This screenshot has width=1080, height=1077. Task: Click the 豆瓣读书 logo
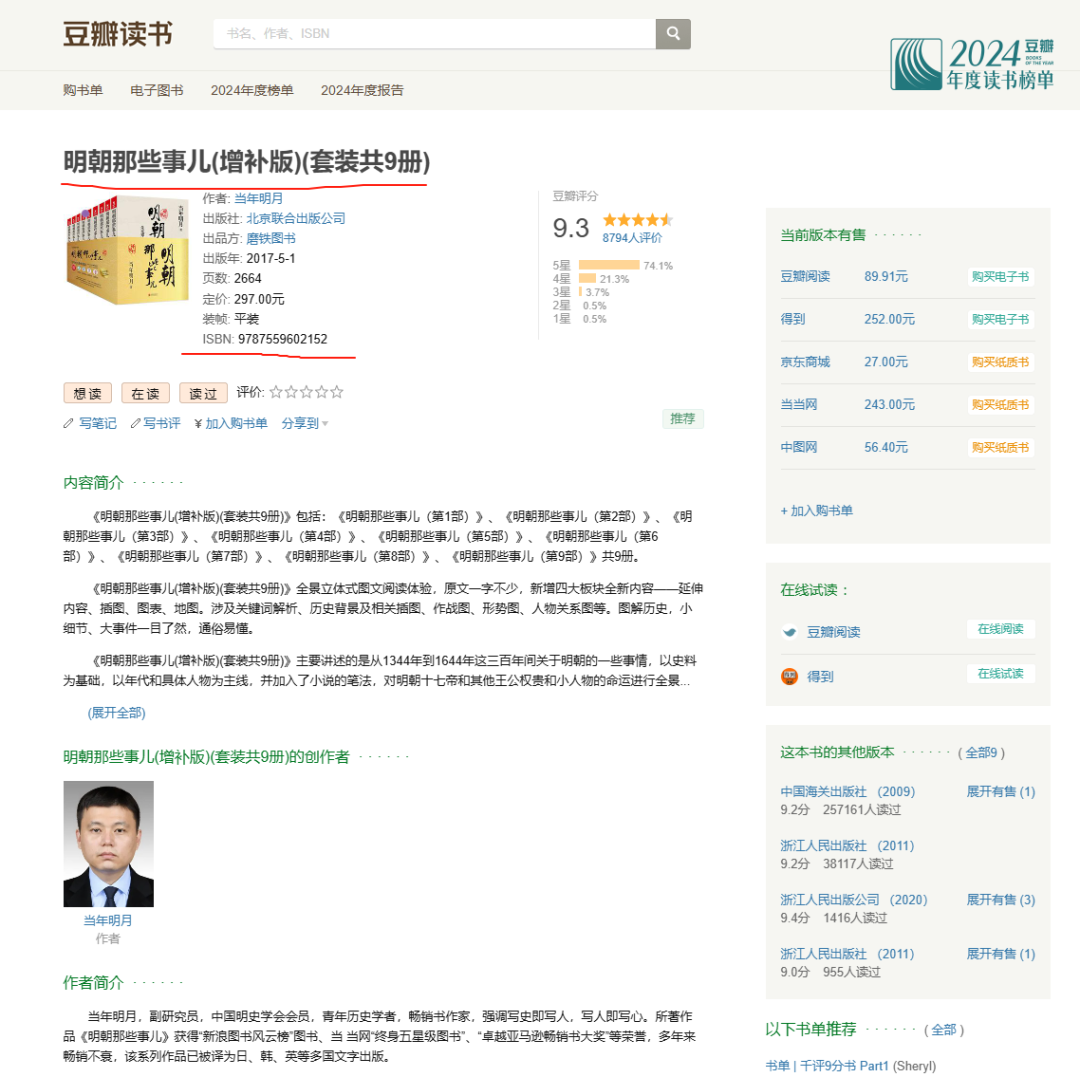point(117,33)
